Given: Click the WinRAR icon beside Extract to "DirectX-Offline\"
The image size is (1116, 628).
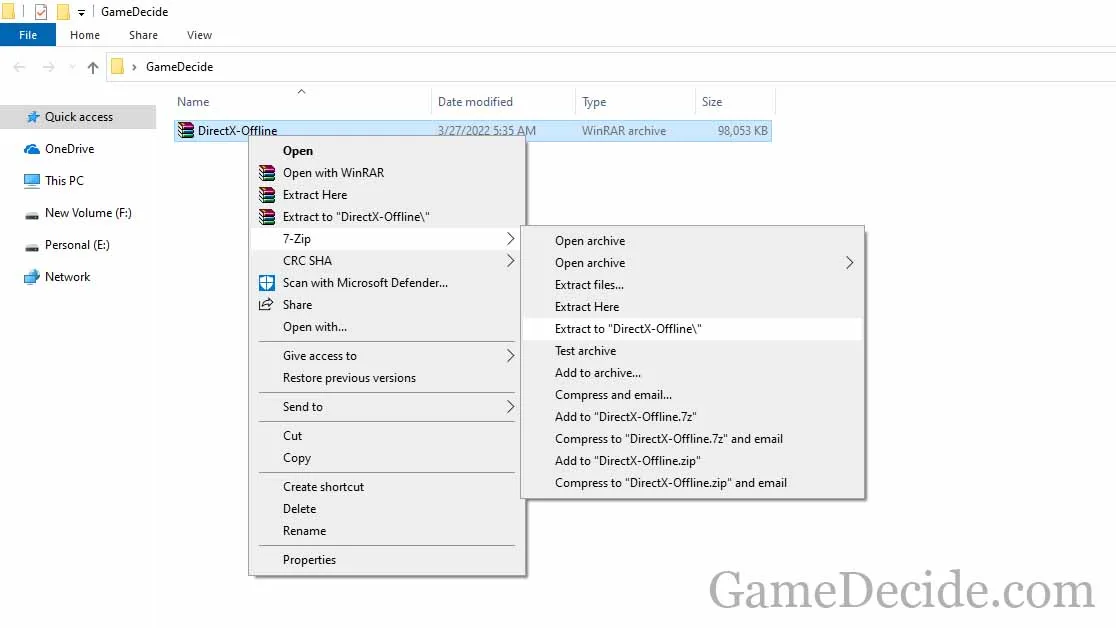Looking at the screenshot, I should click(267, 217).
